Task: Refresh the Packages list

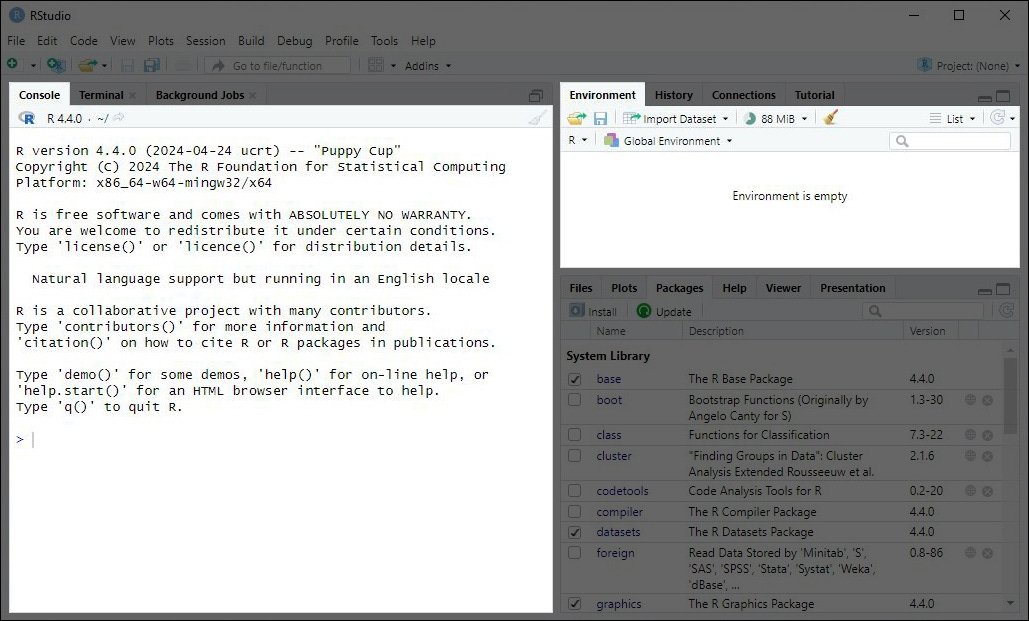Action: 1006,310
